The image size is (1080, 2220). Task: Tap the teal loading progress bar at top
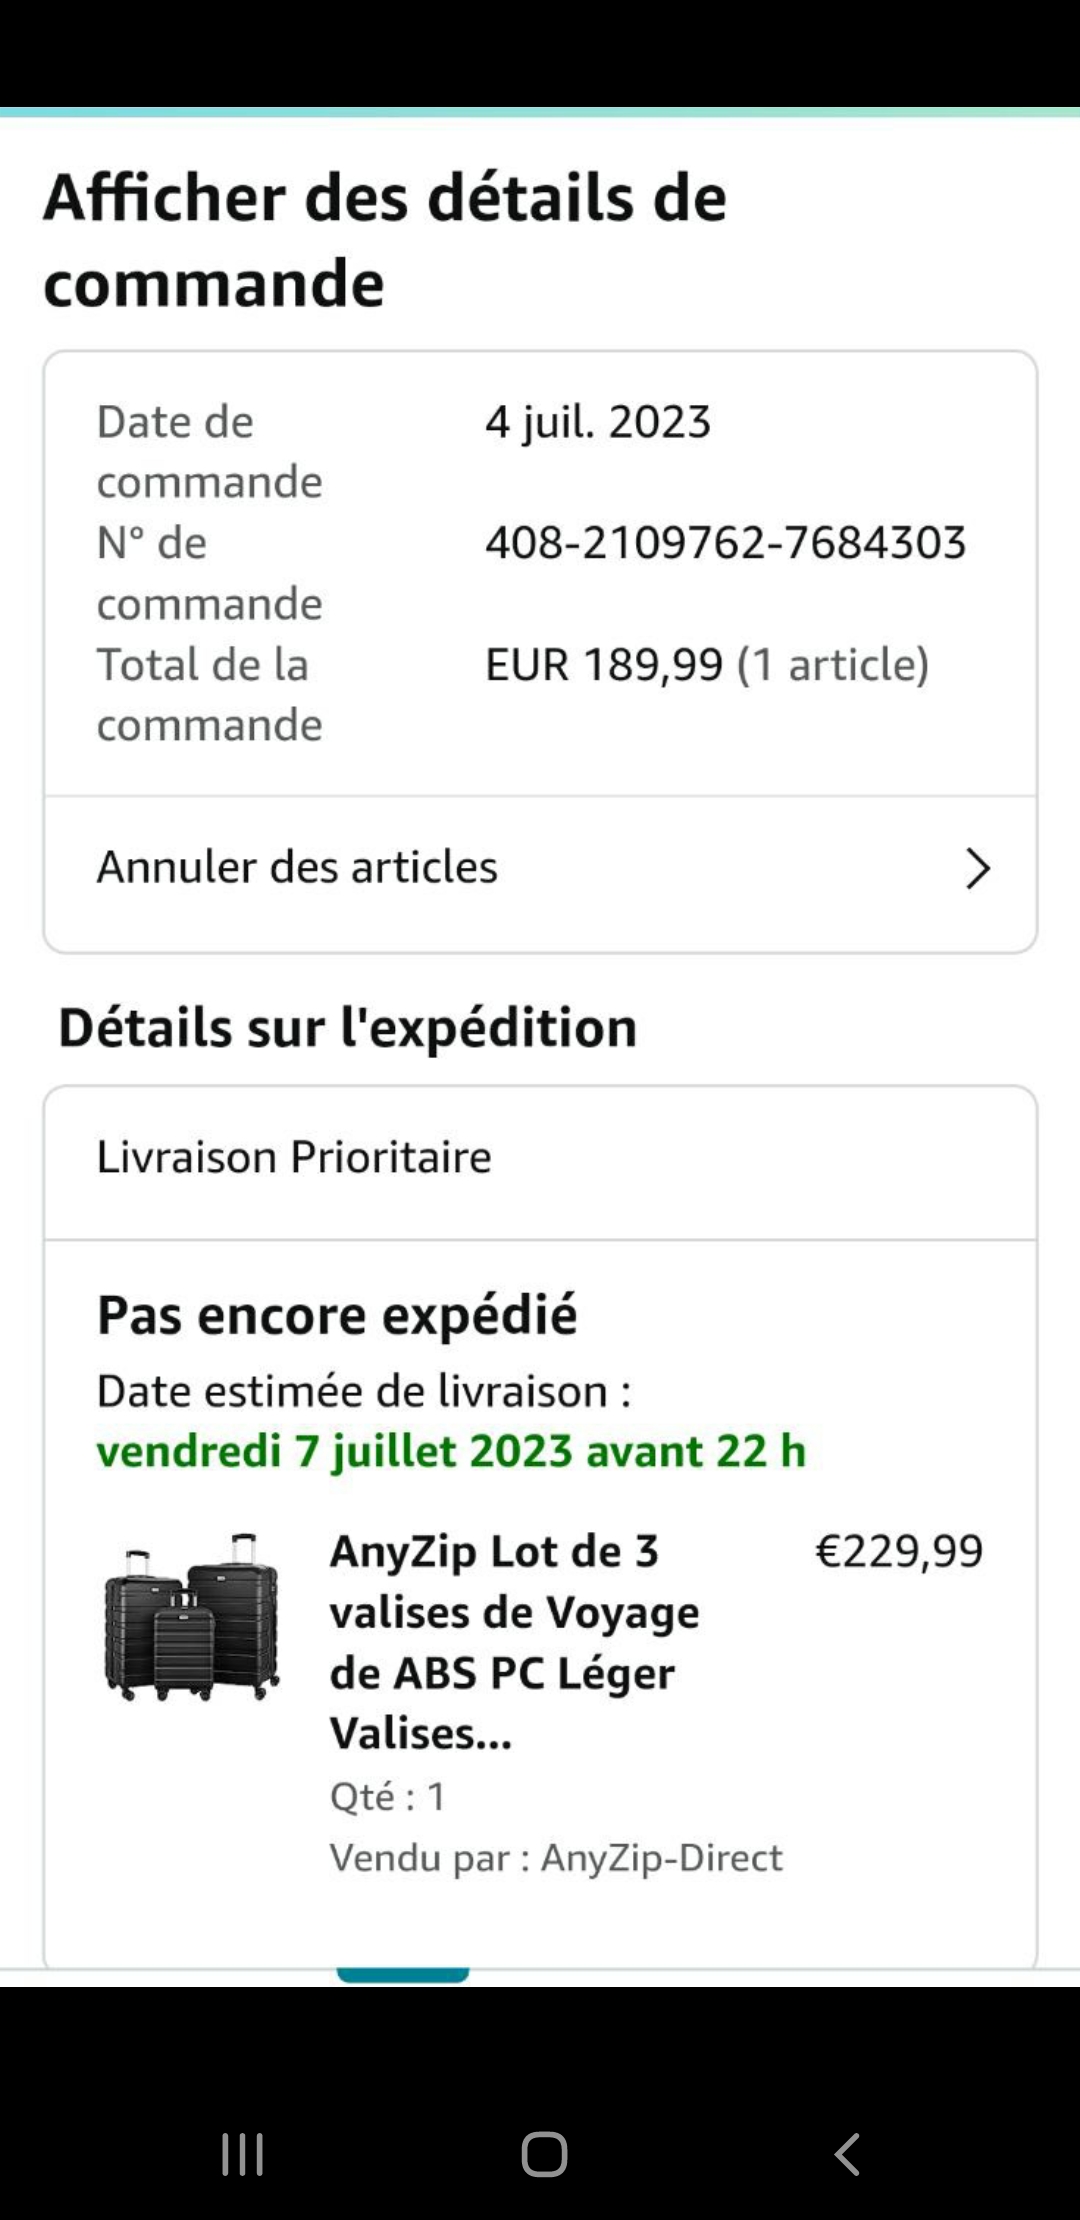click(x=540, y=112)
